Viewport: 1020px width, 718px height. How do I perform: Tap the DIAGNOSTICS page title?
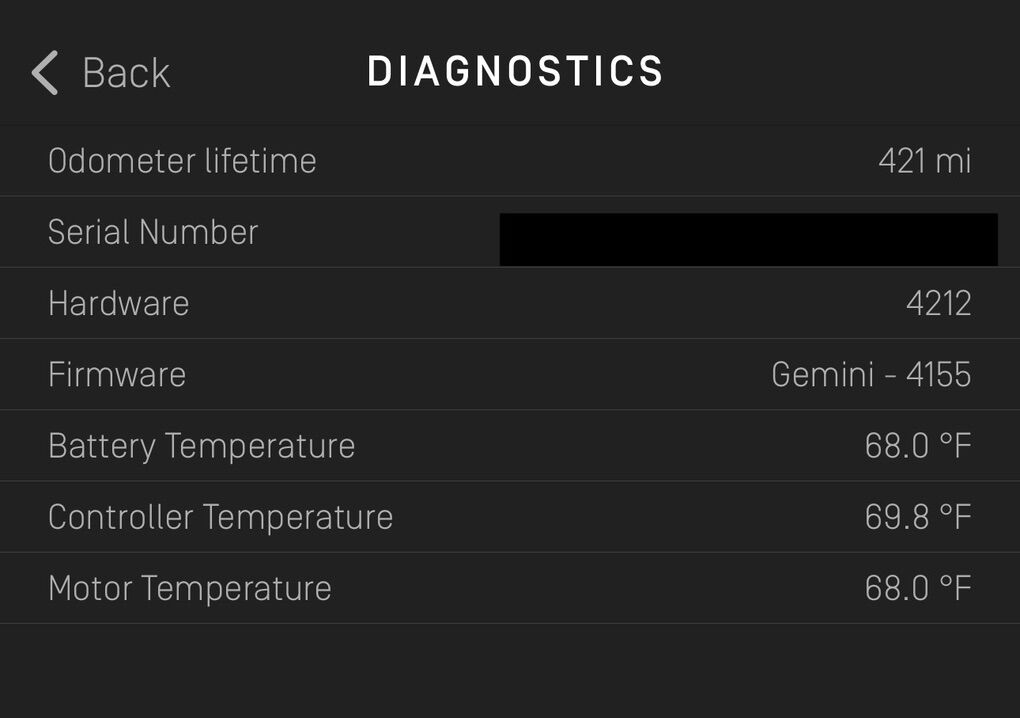coord(515,72)
